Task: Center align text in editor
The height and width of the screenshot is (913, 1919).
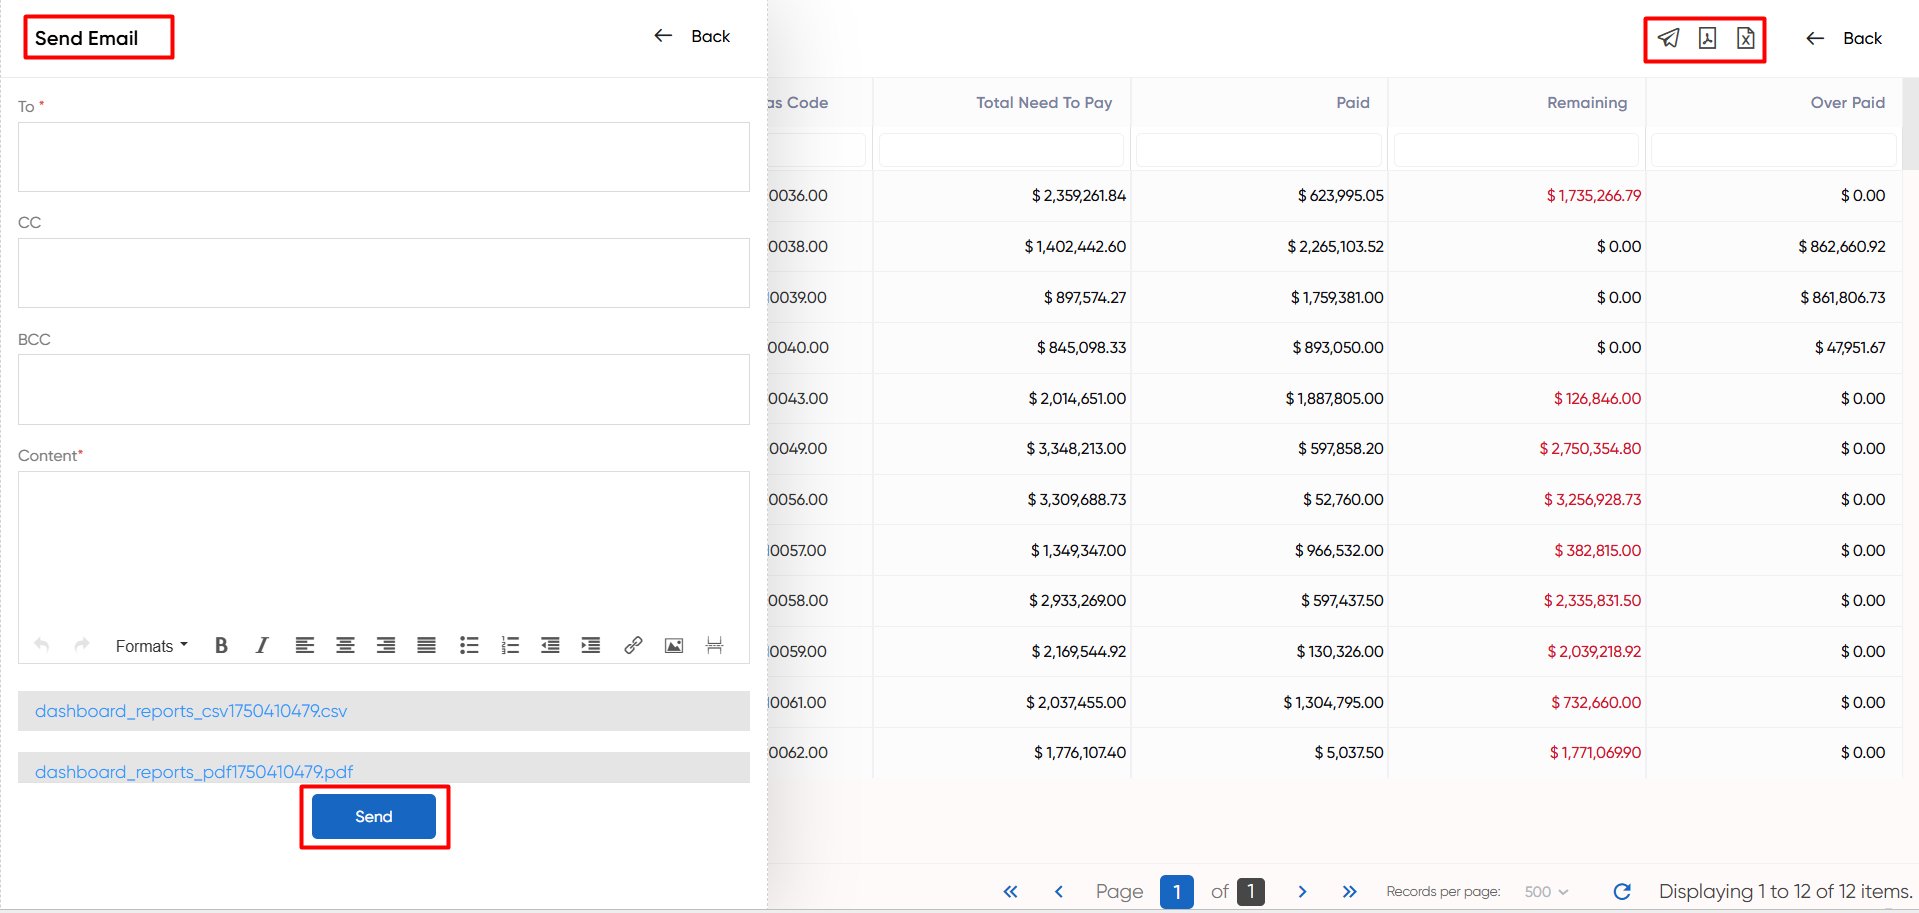Action: (x=345, y=645)
